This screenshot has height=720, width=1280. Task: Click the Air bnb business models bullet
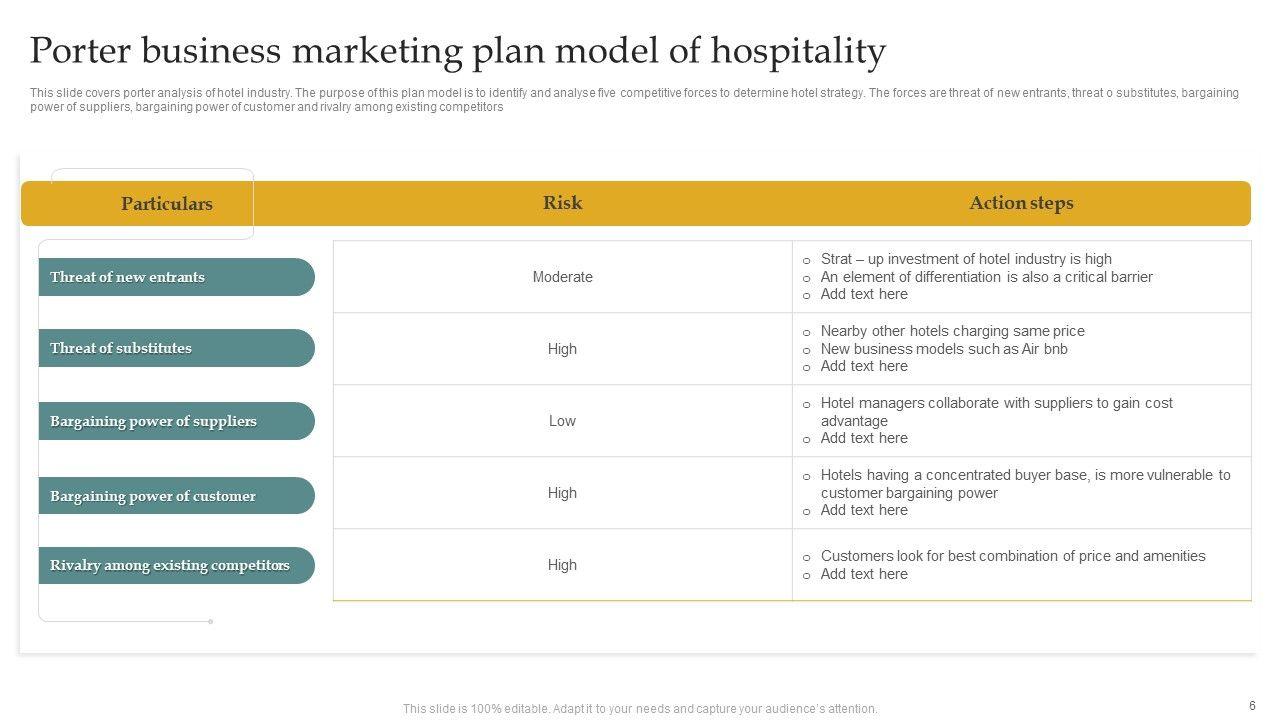(x=944, y=349)
